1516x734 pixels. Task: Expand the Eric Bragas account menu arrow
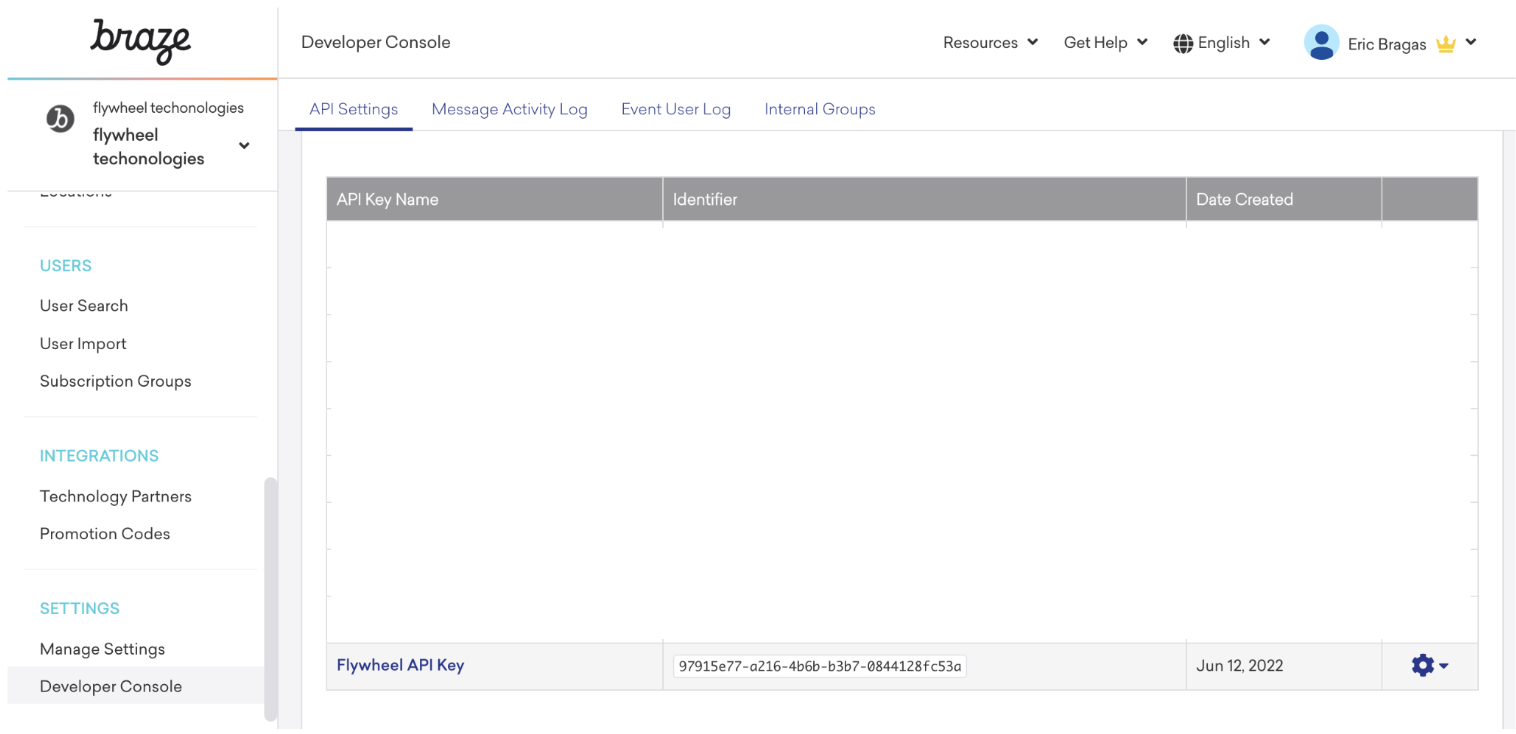tap(1471, 42)
